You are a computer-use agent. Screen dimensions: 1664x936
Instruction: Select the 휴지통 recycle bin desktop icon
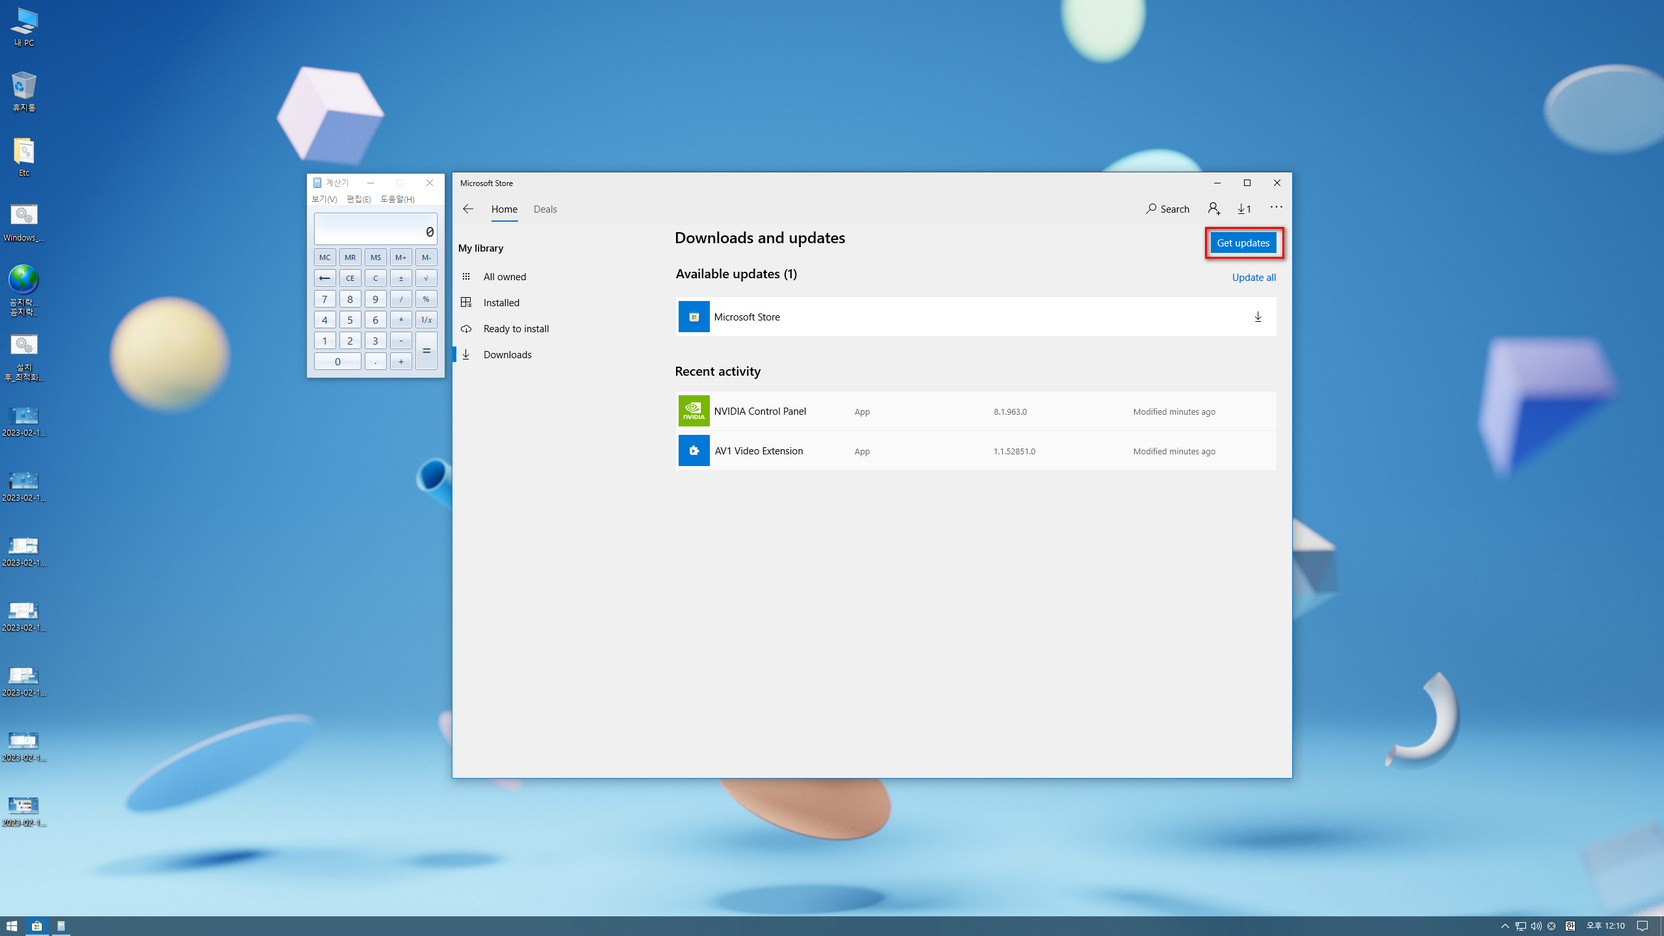(x=24, y=92)
